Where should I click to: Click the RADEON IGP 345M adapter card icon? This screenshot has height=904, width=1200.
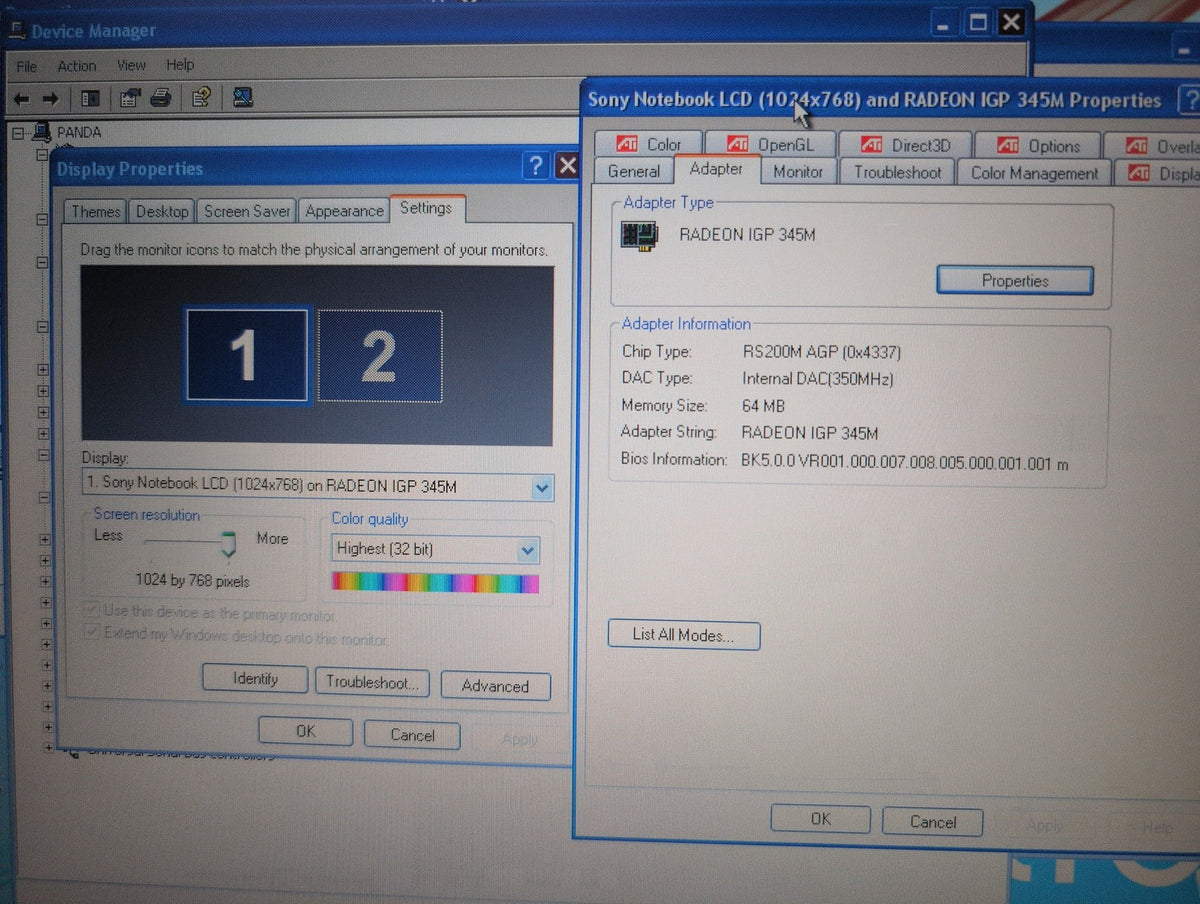pyautogui.click(x=640, y=235)
